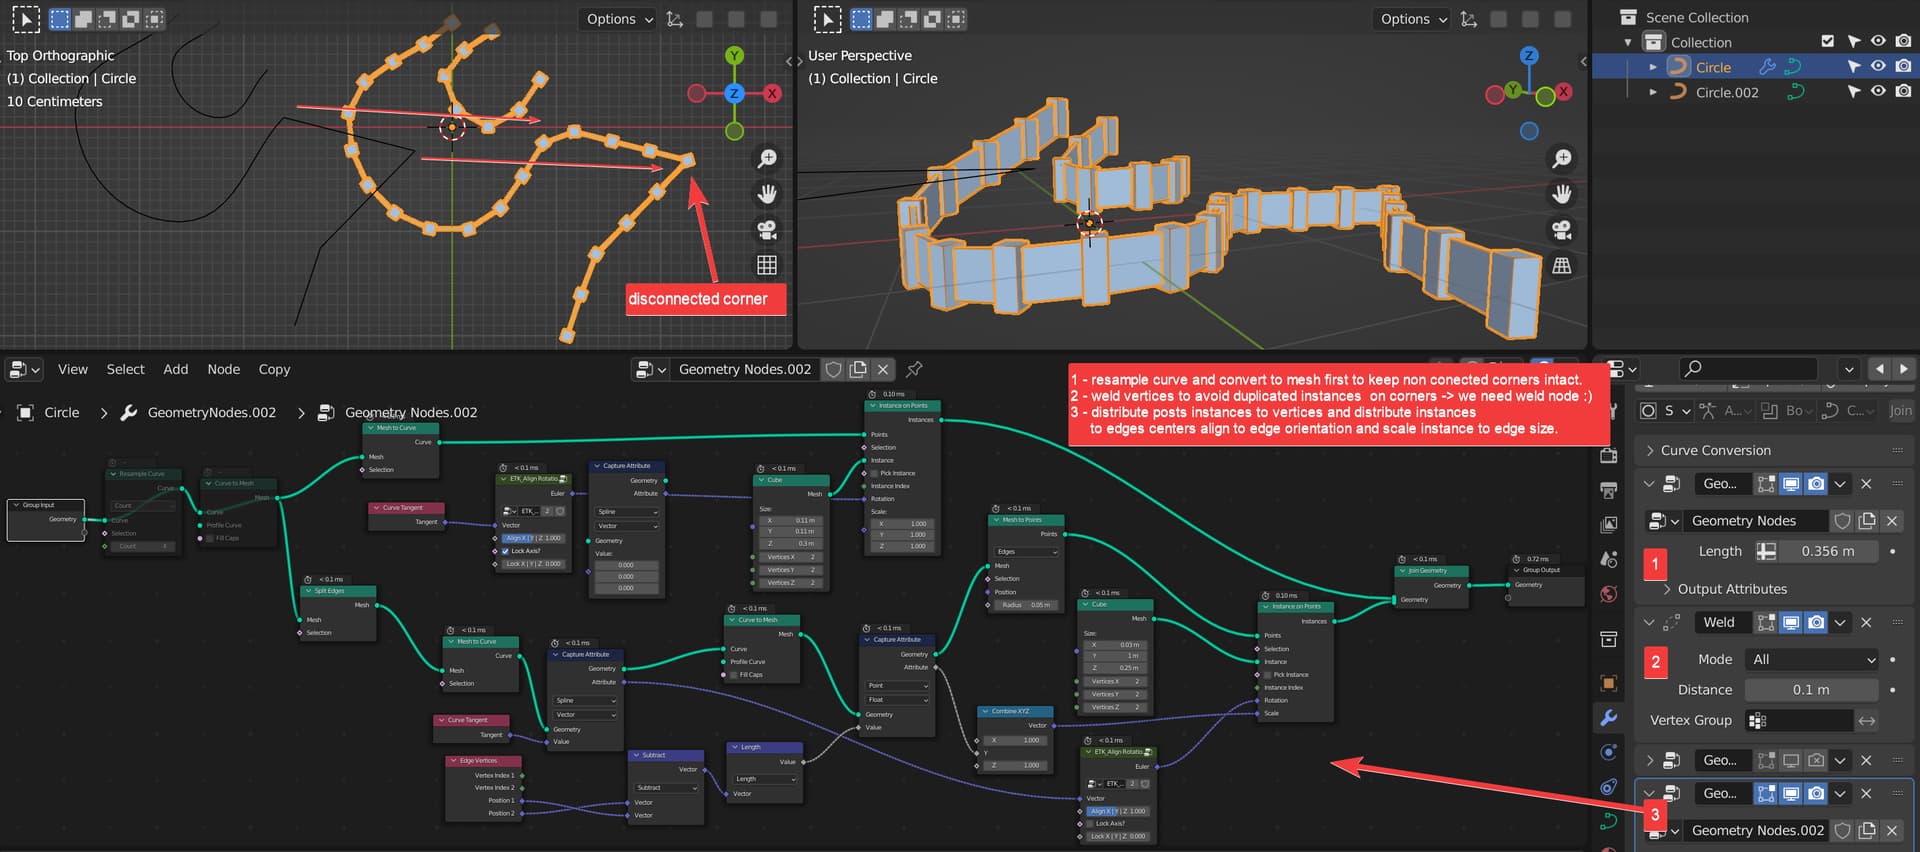The image size is (1920, 852).
Task: Open the Object Data curve properties tab
Action: tap(1608, 821)
